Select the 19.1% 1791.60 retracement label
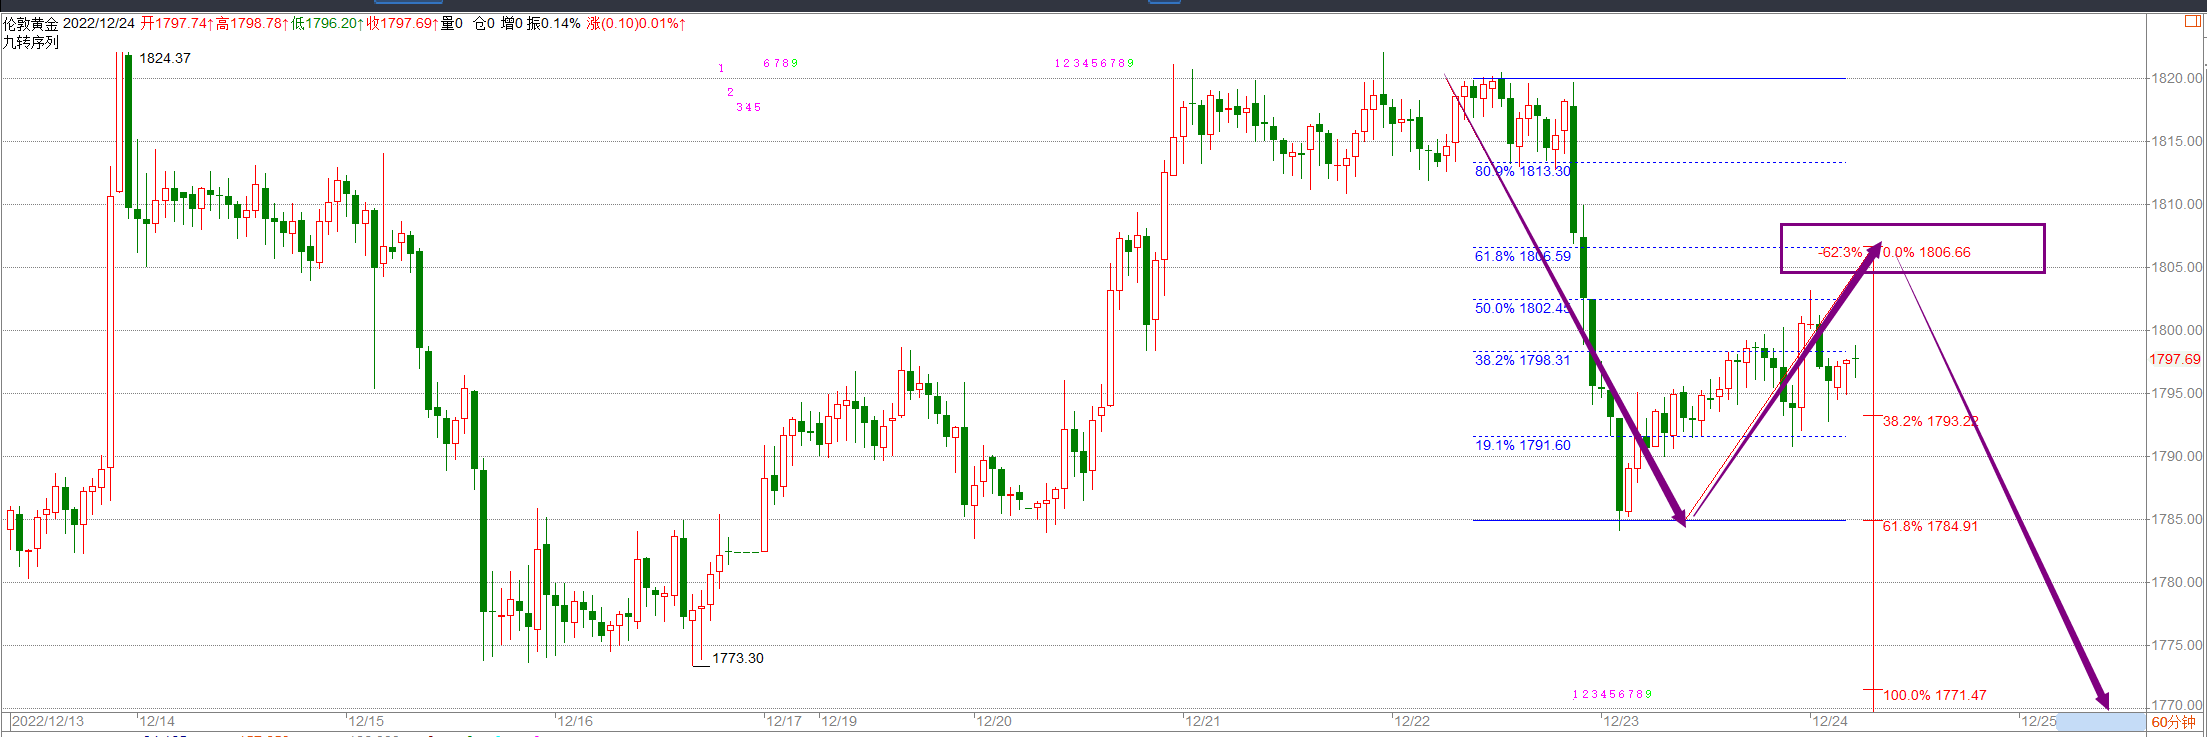2207x737 pixels. point(1522,445)
